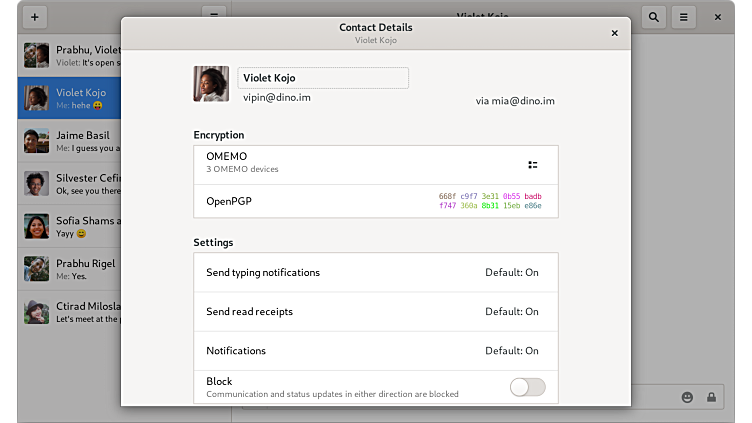Open Prabhu Rigel conversation
Viewport: 752px width, 423px height.
70,269
